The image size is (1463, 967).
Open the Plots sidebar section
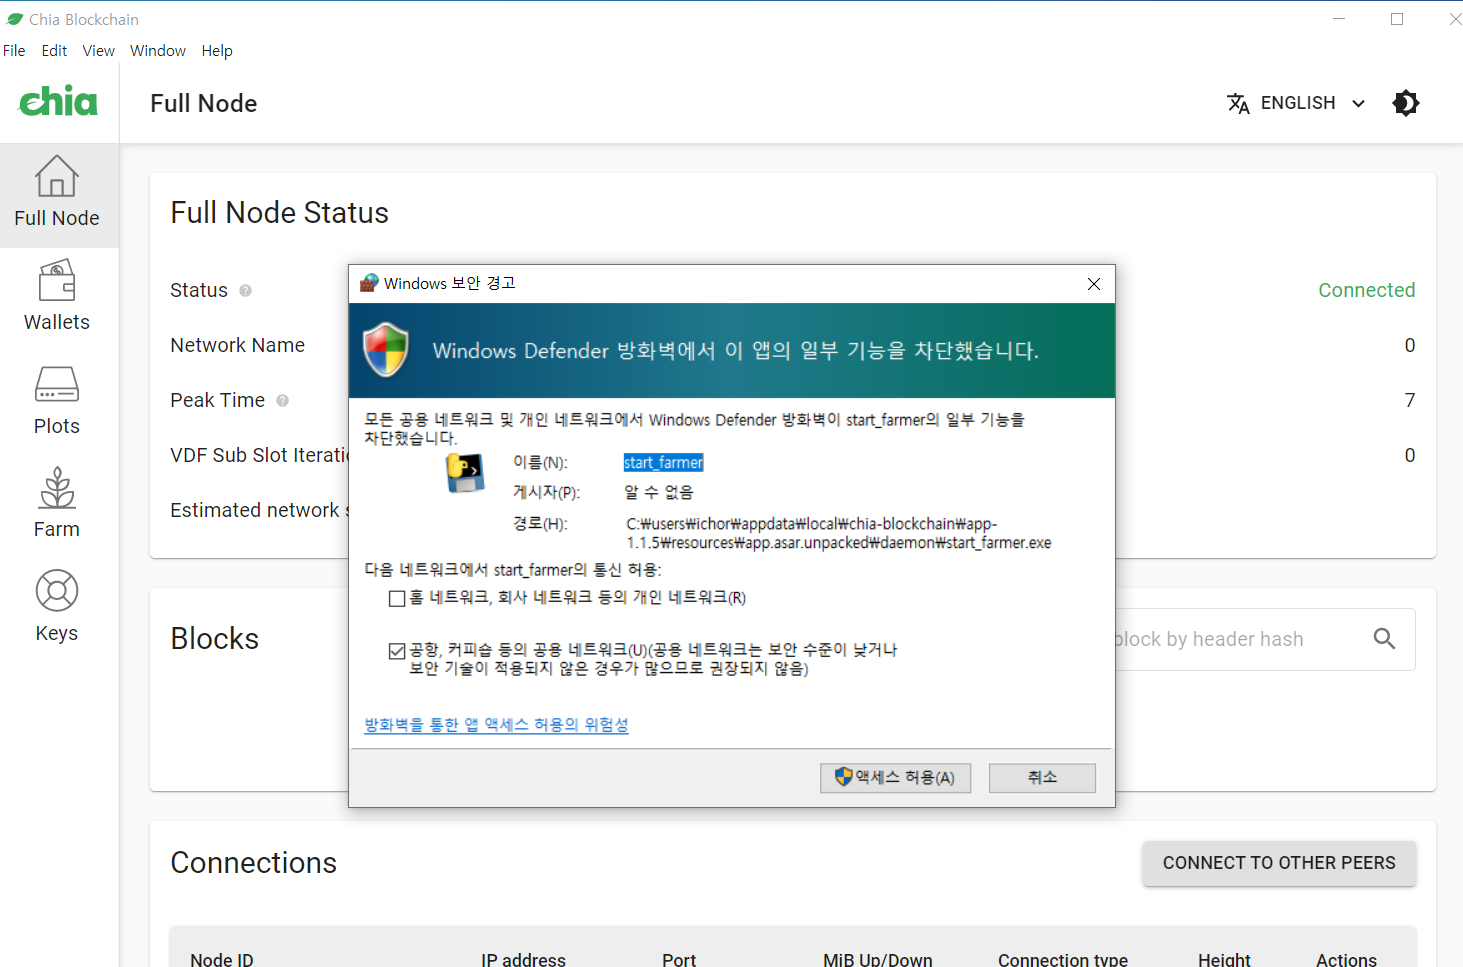point(57,402)
